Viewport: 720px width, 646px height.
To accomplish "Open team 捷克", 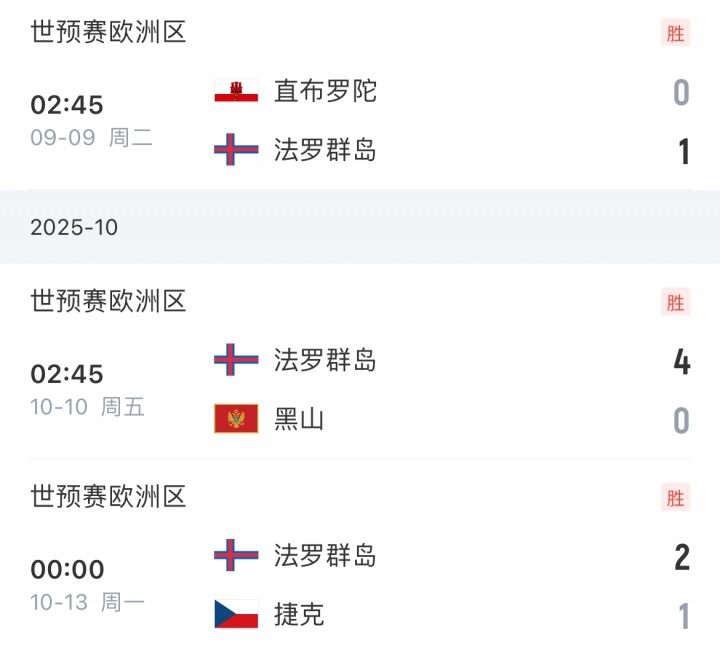I will (x=299, y=614).
